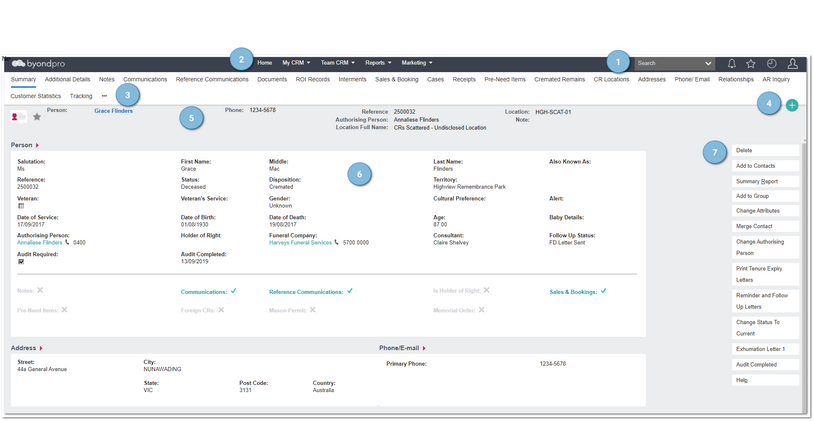Click the Exhumation Letter 1 button
Image resolution: width=814 pixels, height=421 pixels.
coord(765,349)
